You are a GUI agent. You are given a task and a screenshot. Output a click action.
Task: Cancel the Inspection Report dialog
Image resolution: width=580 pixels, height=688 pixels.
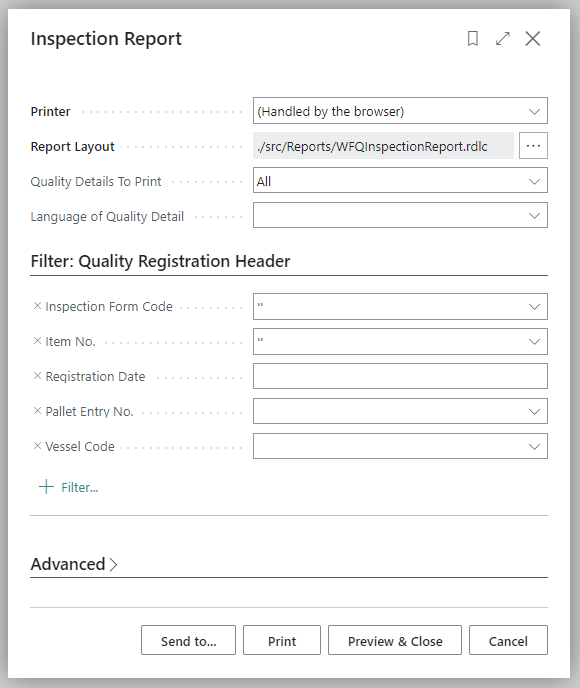(x=508, y=641)
